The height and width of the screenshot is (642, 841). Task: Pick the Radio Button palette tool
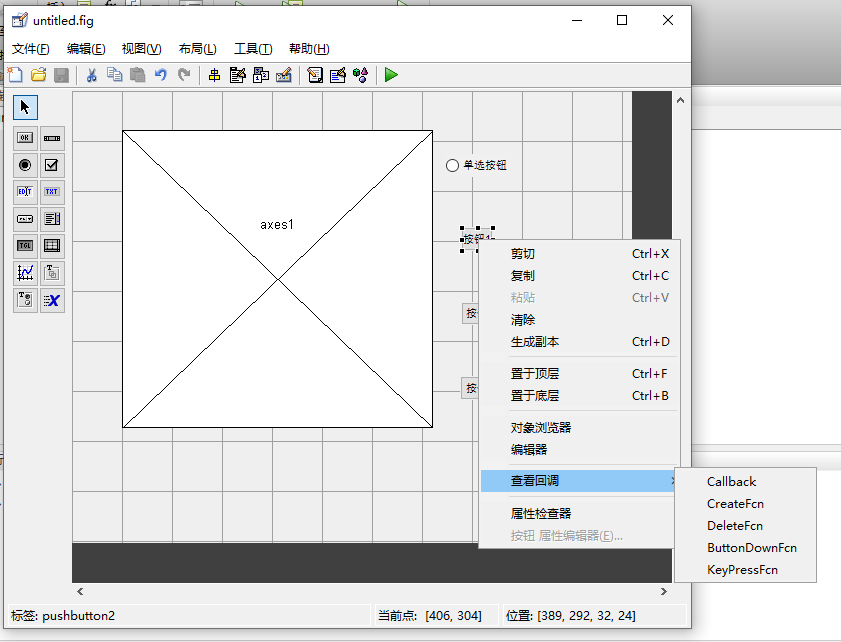pyautogui.click(x=25, y=165)
